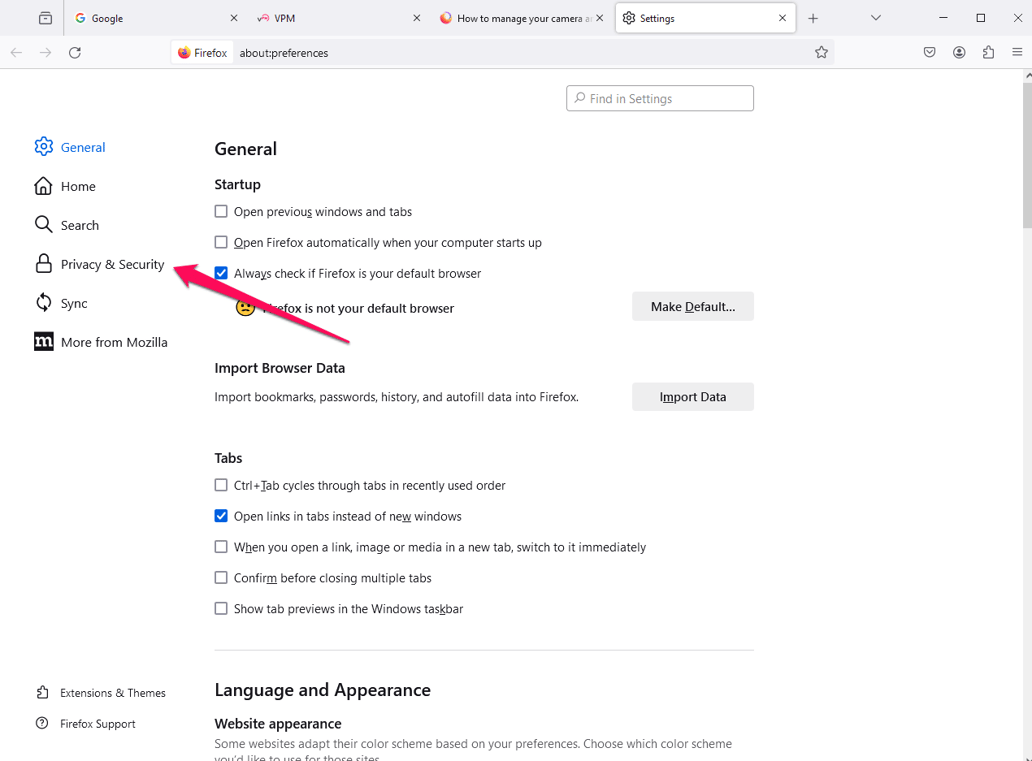
Task: Reload the current page
Action: click(75, 52)
